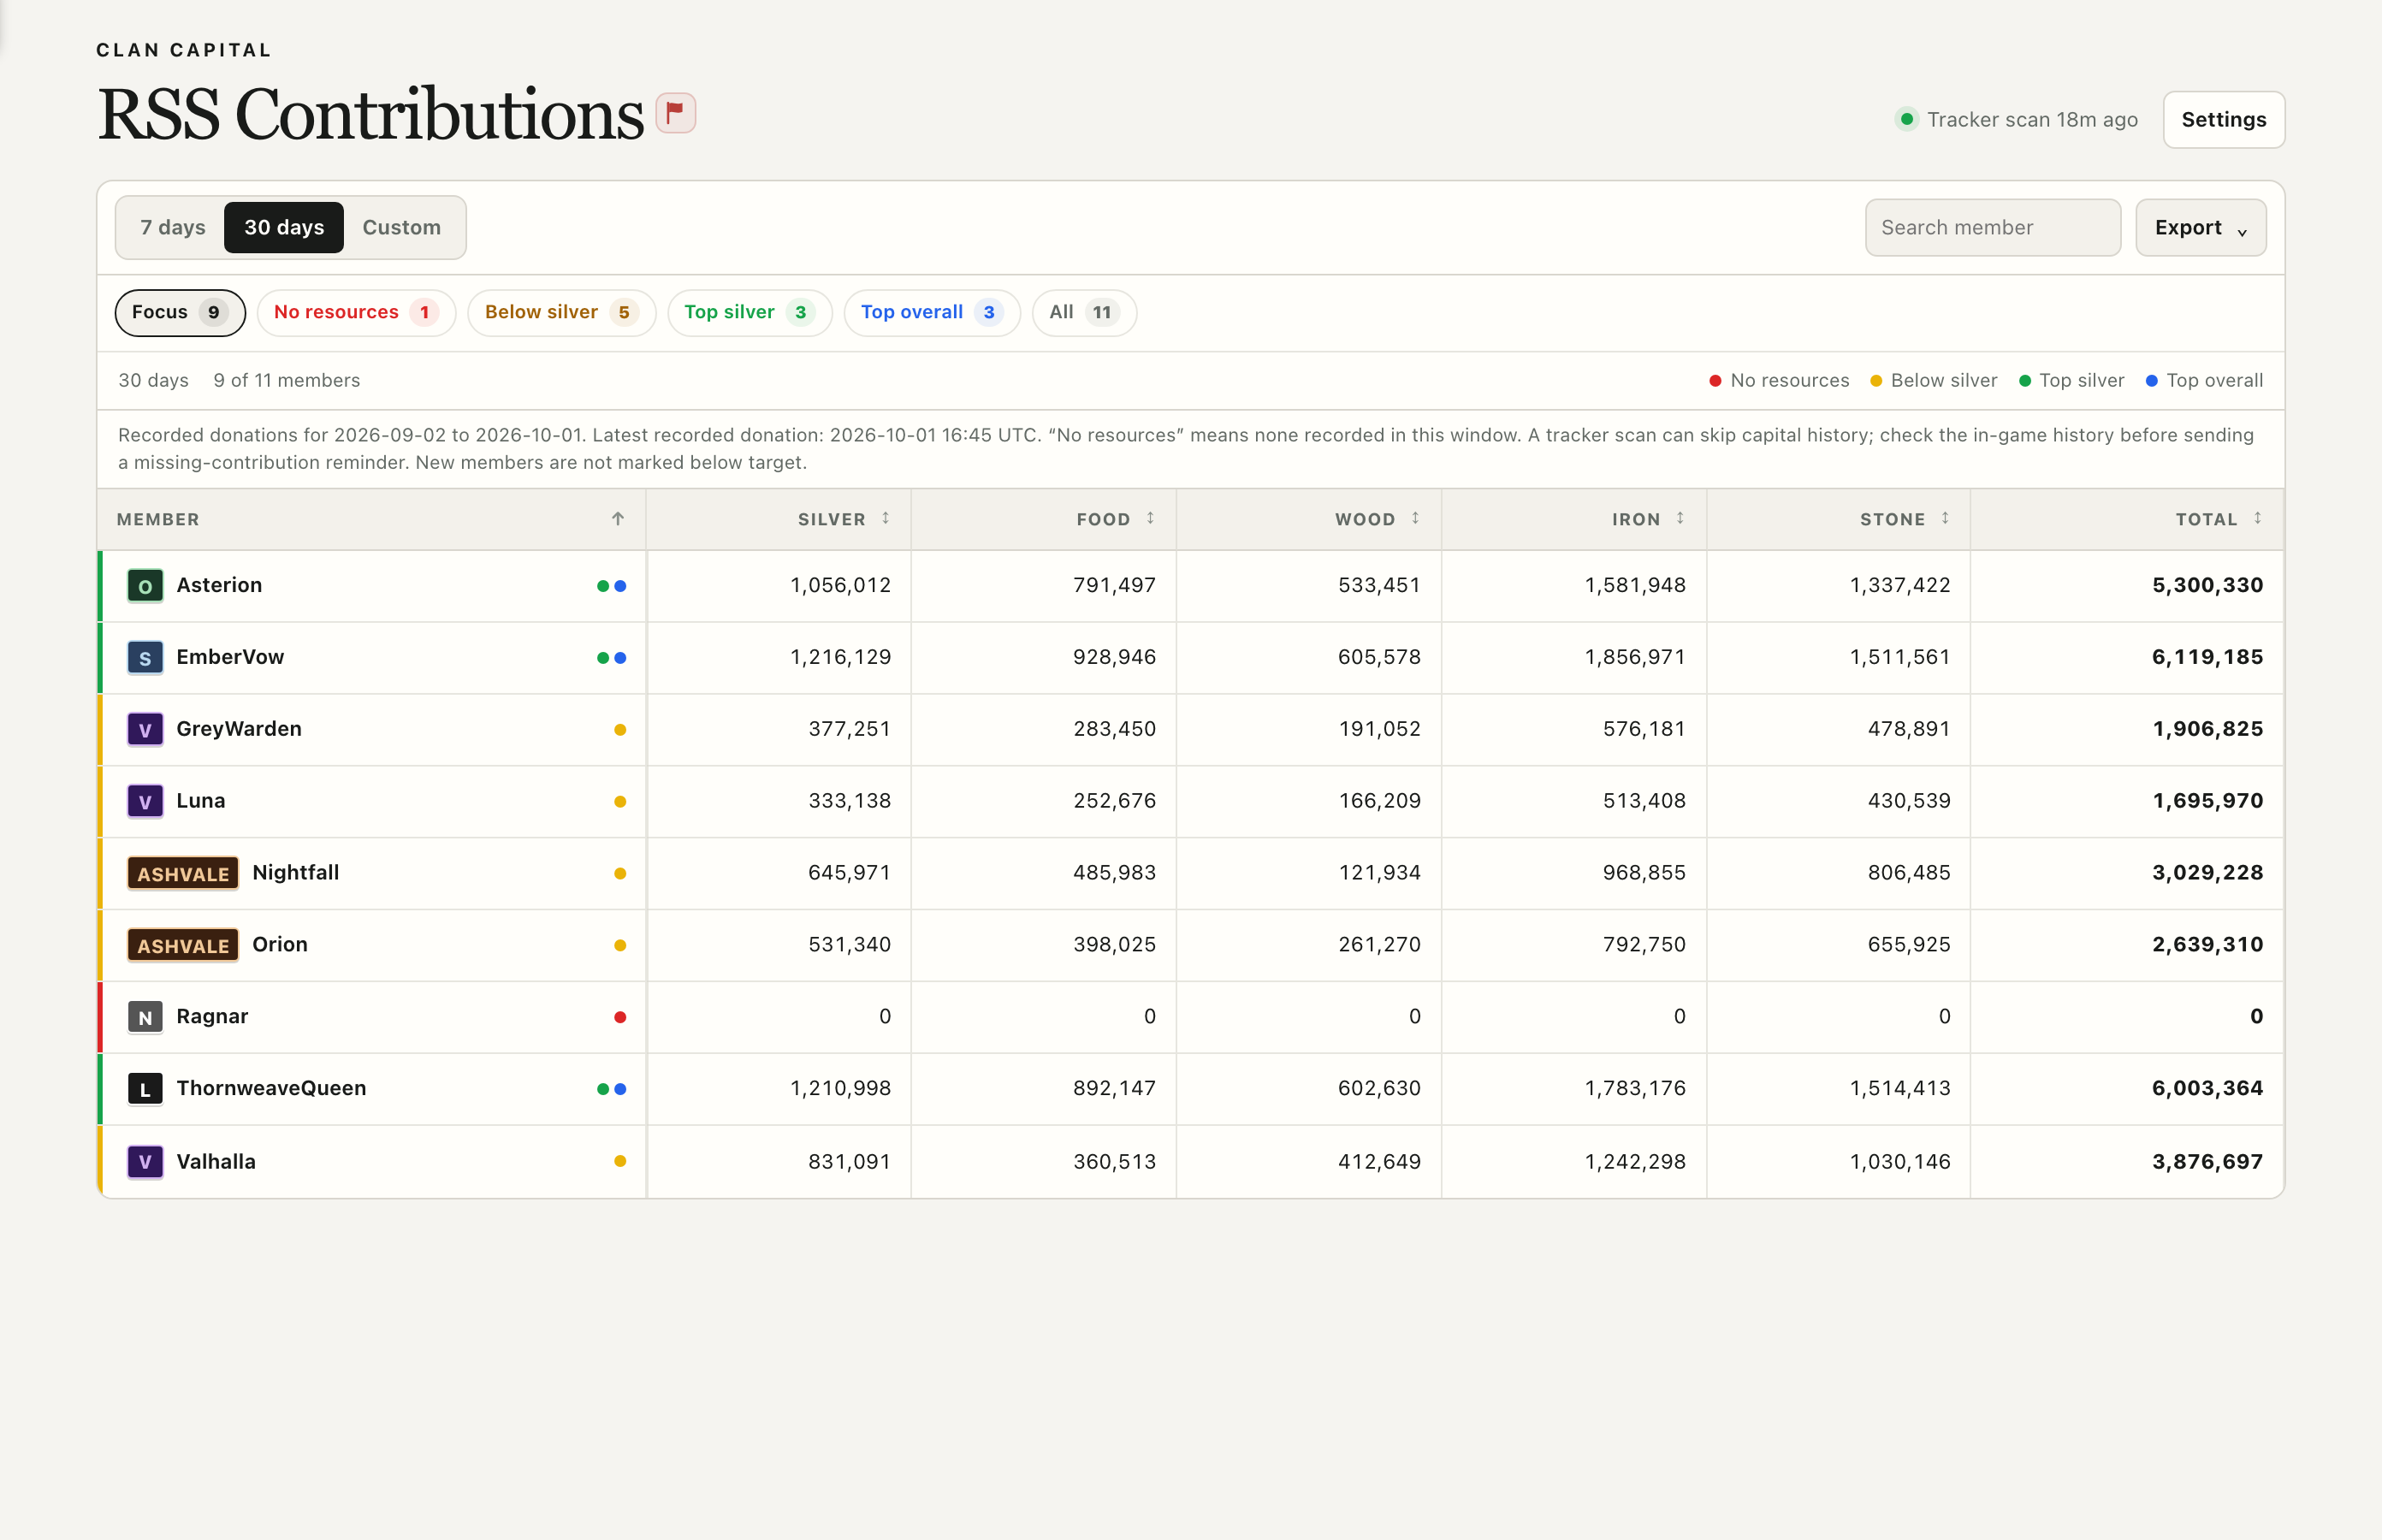
Task: Click GreyWarden's purple V rank badge
Action: 145,730
